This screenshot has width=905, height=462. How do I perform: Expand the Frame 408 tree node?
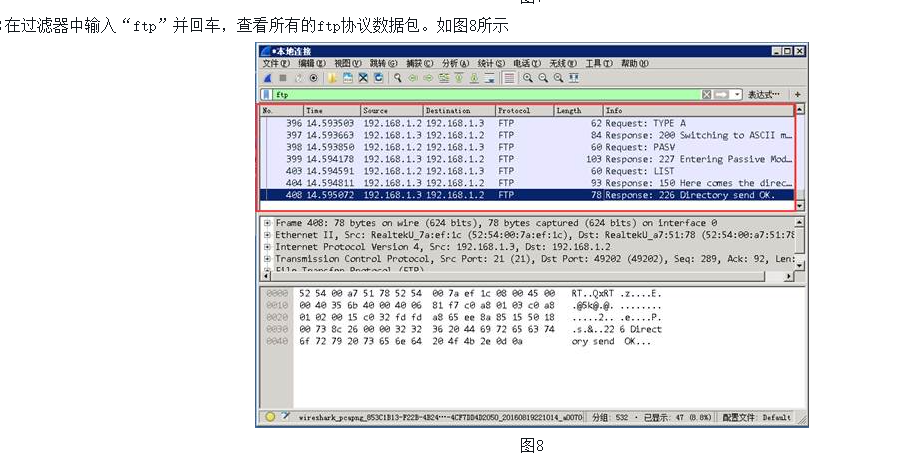coord(267,223)
